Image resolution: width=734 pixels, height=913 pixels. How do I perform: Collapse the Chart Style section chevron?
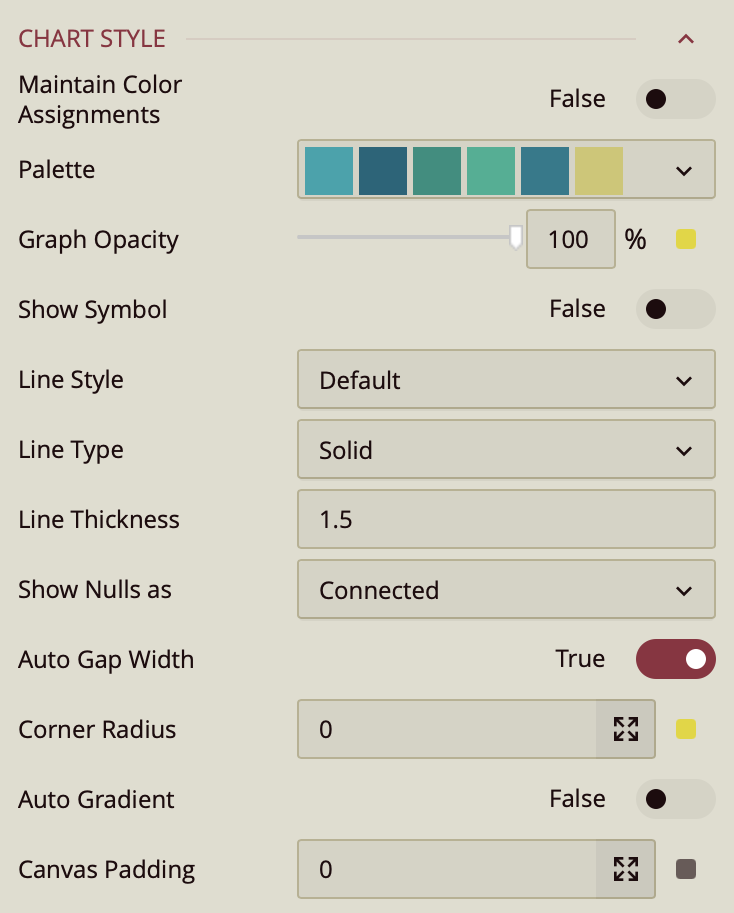click(685, 40)
